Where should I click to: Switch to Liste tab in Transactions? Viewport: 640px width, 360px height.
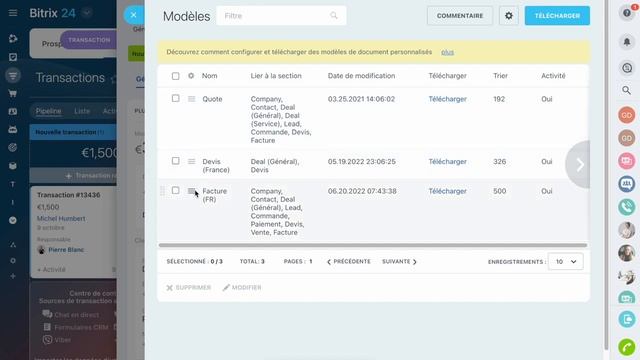(x=82, y=111)
